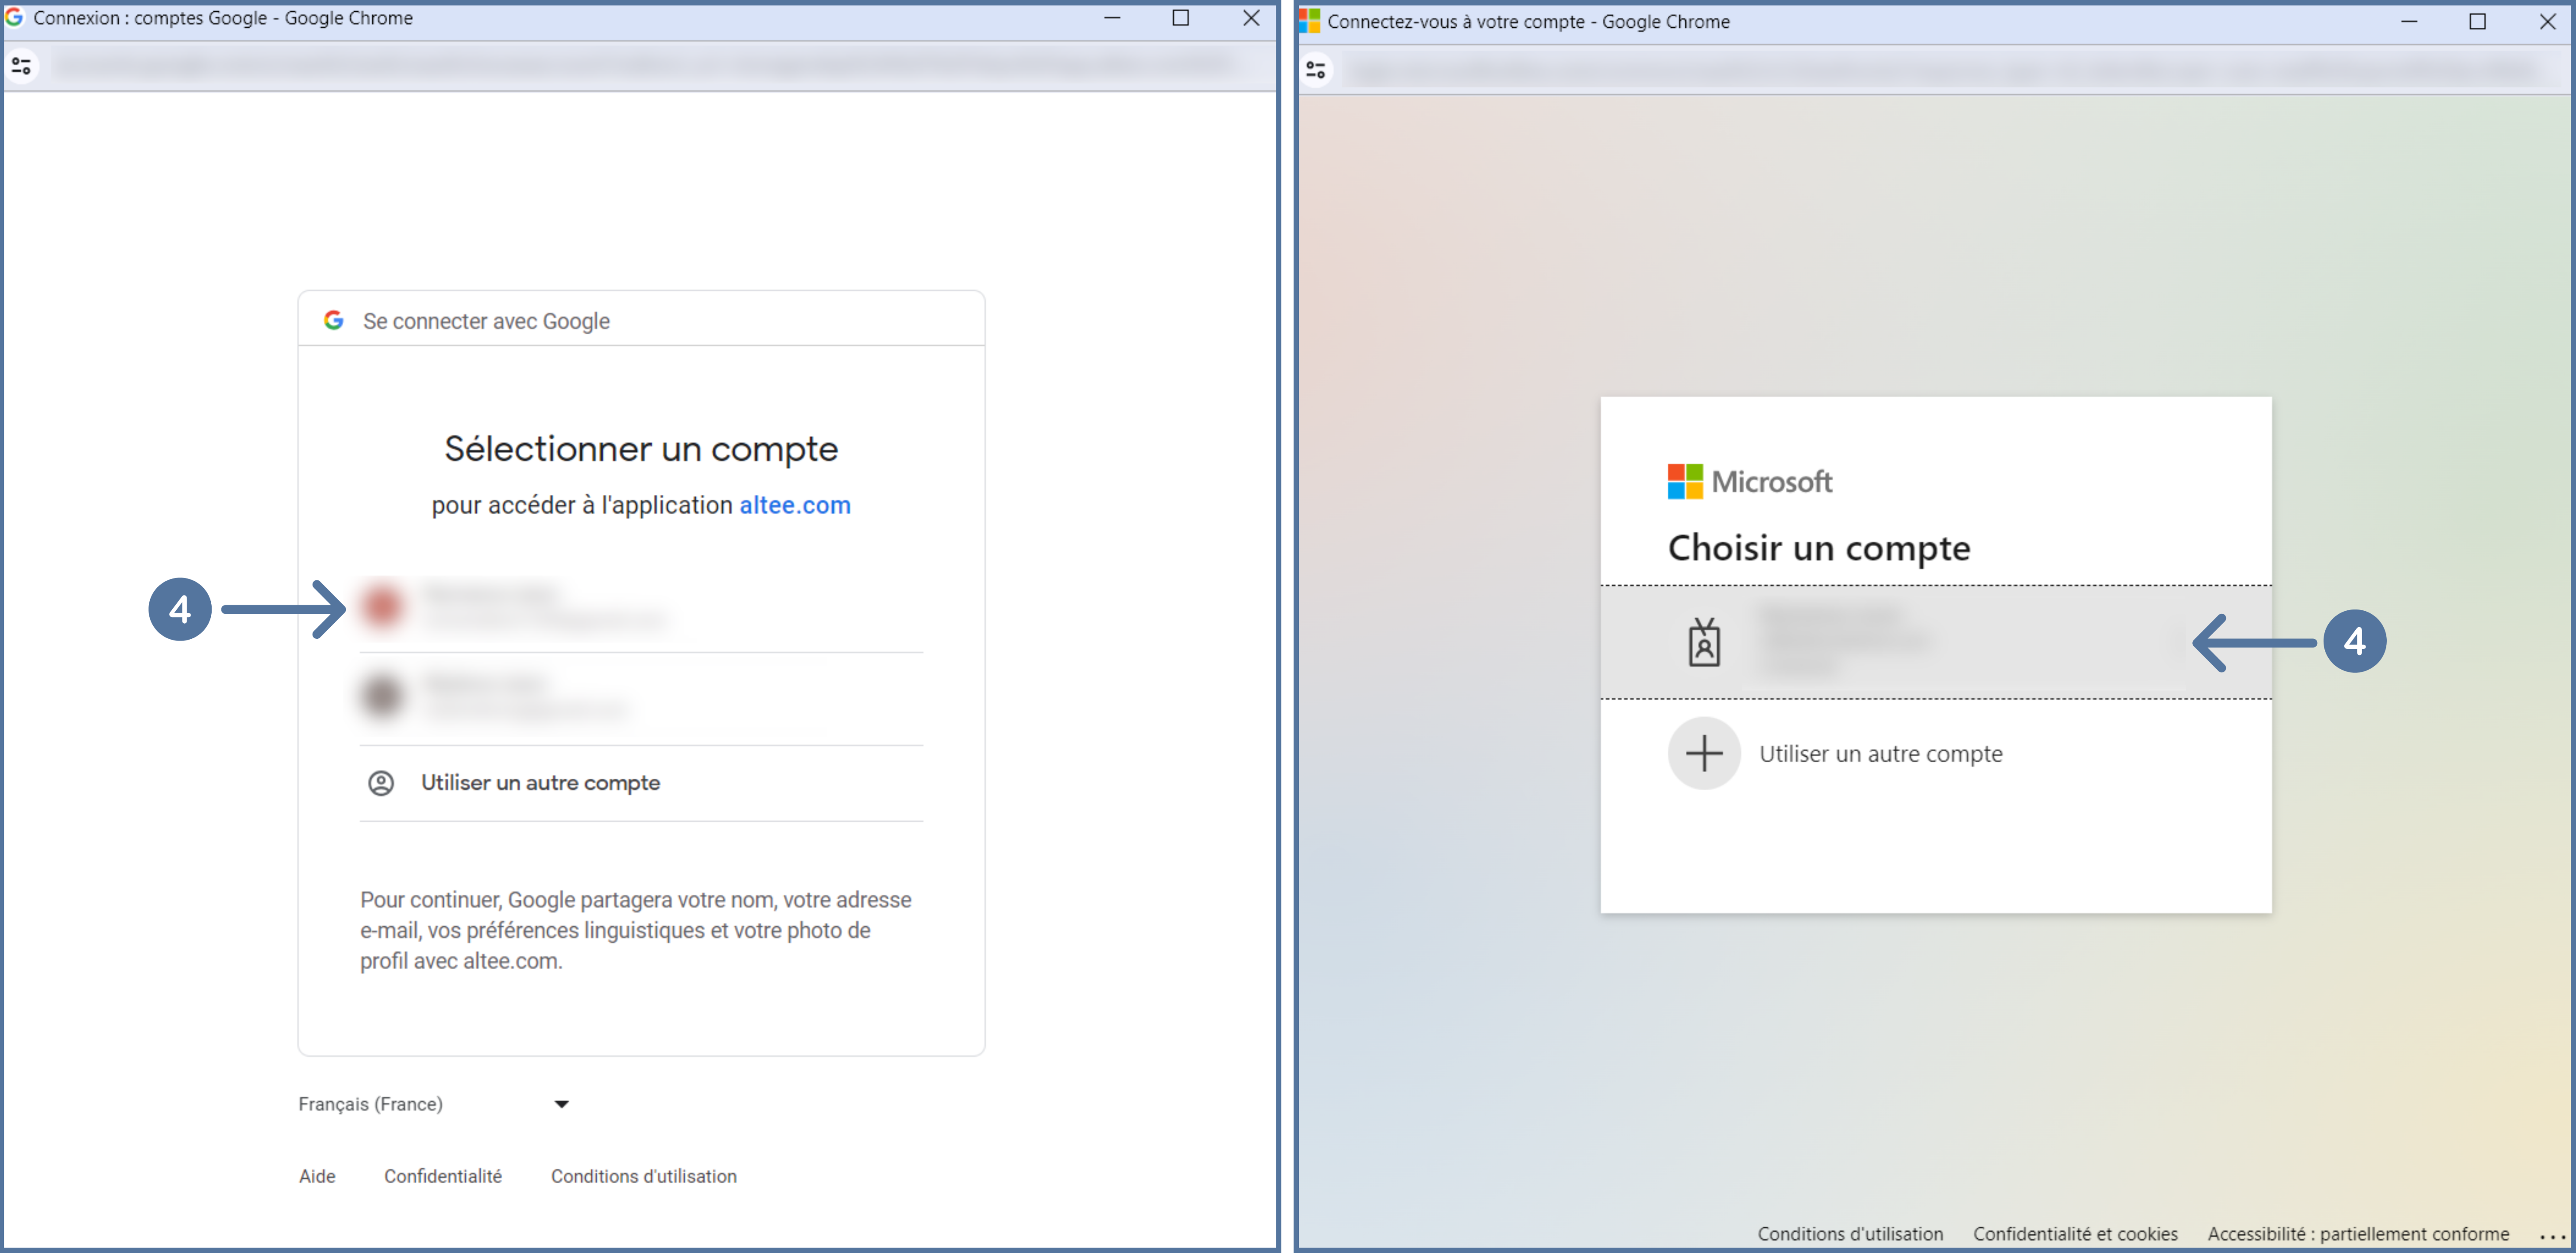Open the altee.com application link
Screen dimensions: 2576x1253
795,505
